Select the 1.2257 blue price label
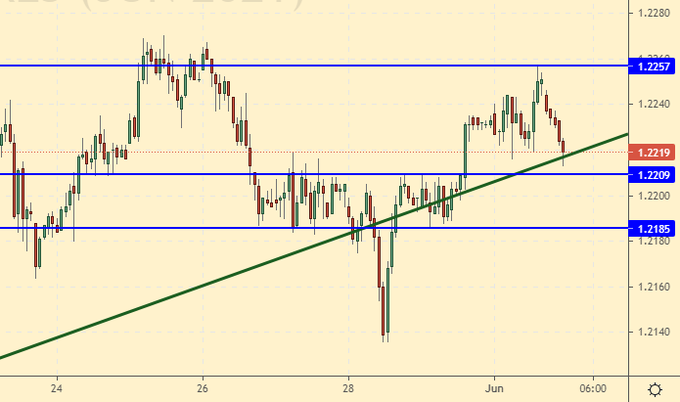This screenshot has height=402, width=680. 654,66
